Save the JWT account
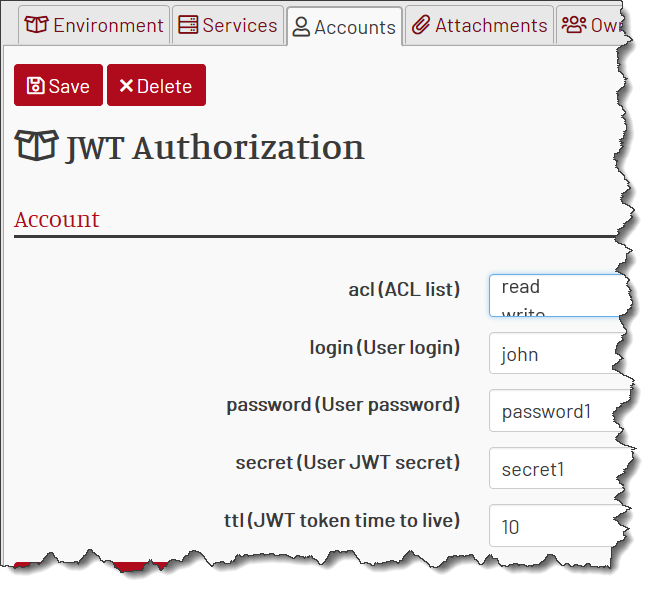The width and height of the screenshot is (658, 594). pyautogui.click(x=58, y=85)
